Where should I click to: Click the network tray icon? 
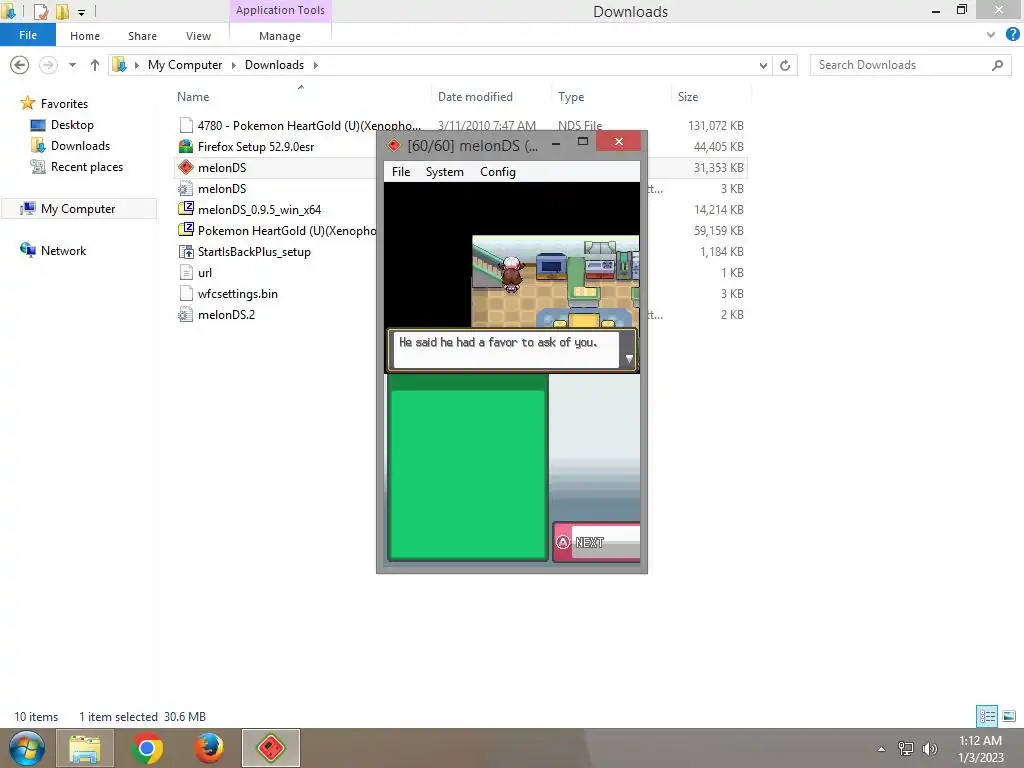click(x=906, y=748)
